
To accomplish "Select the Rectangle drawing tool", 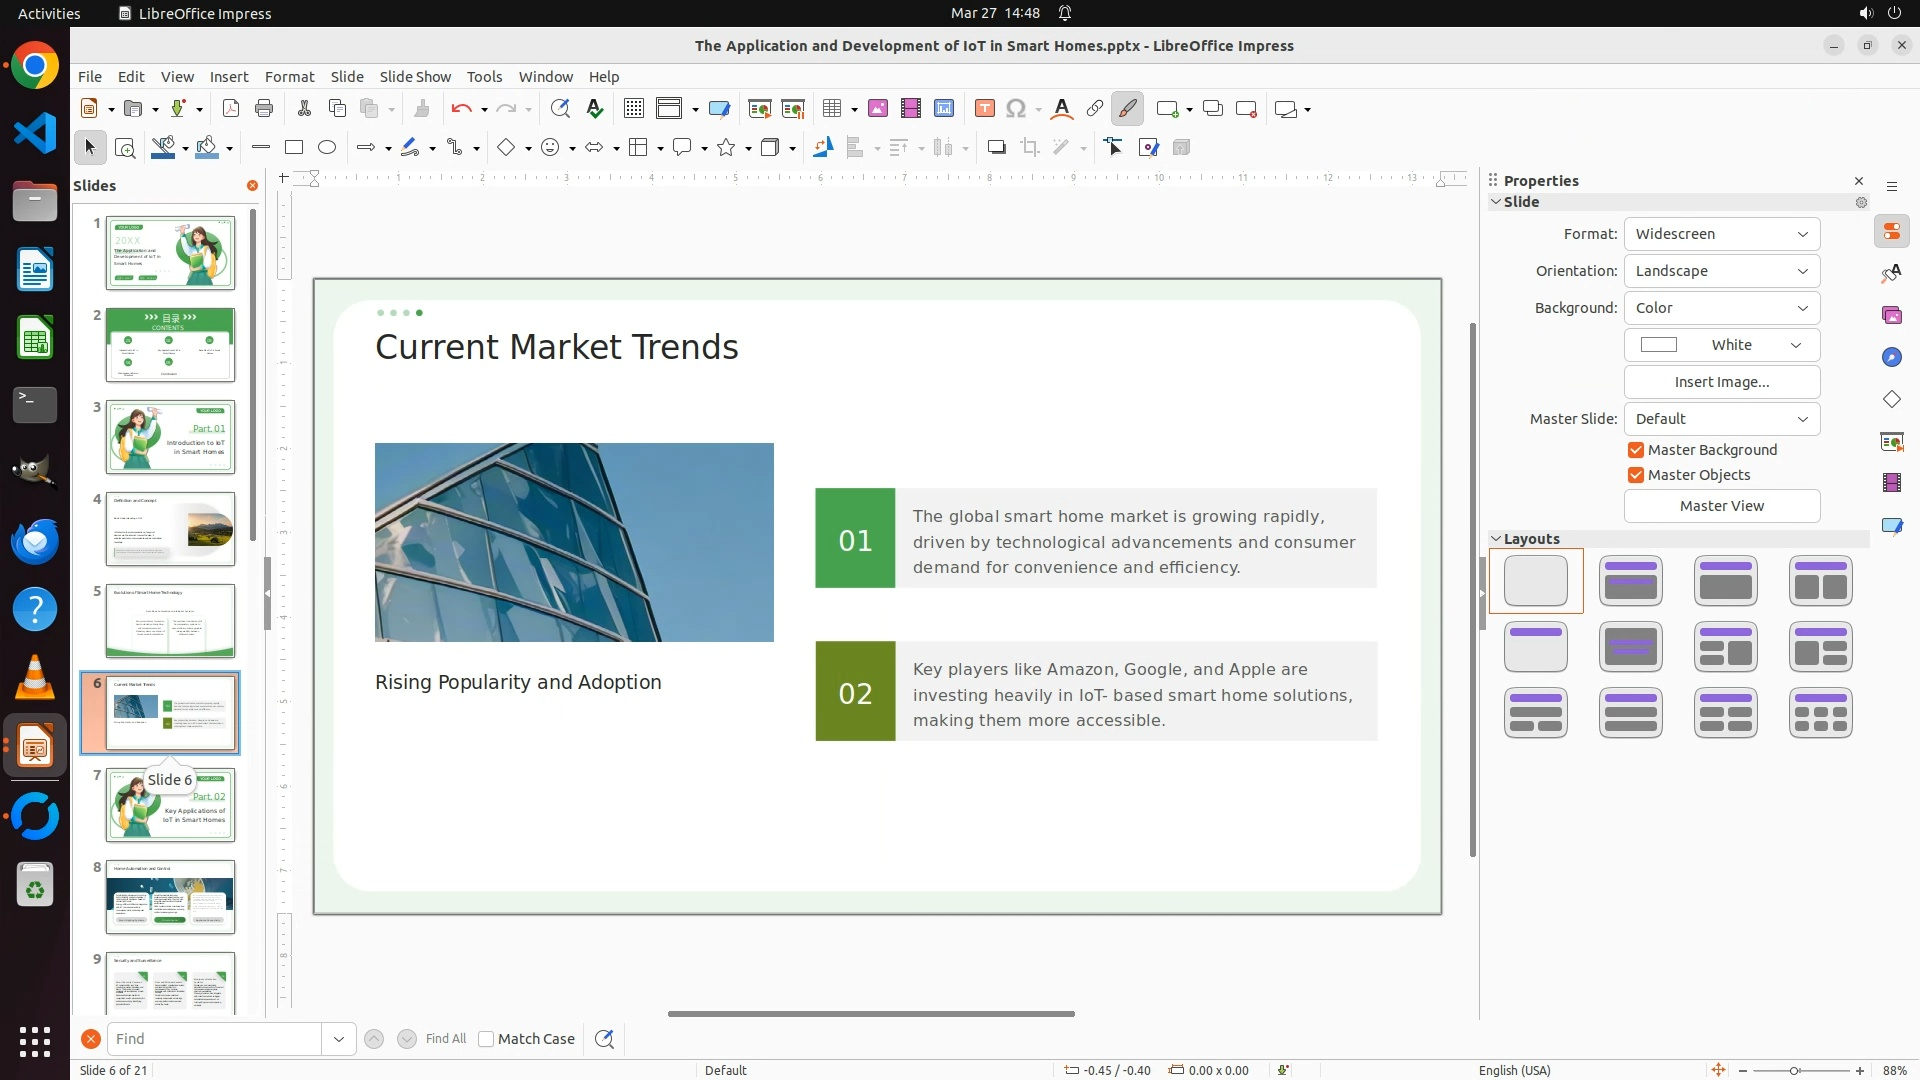I will (x=294, y=148).
